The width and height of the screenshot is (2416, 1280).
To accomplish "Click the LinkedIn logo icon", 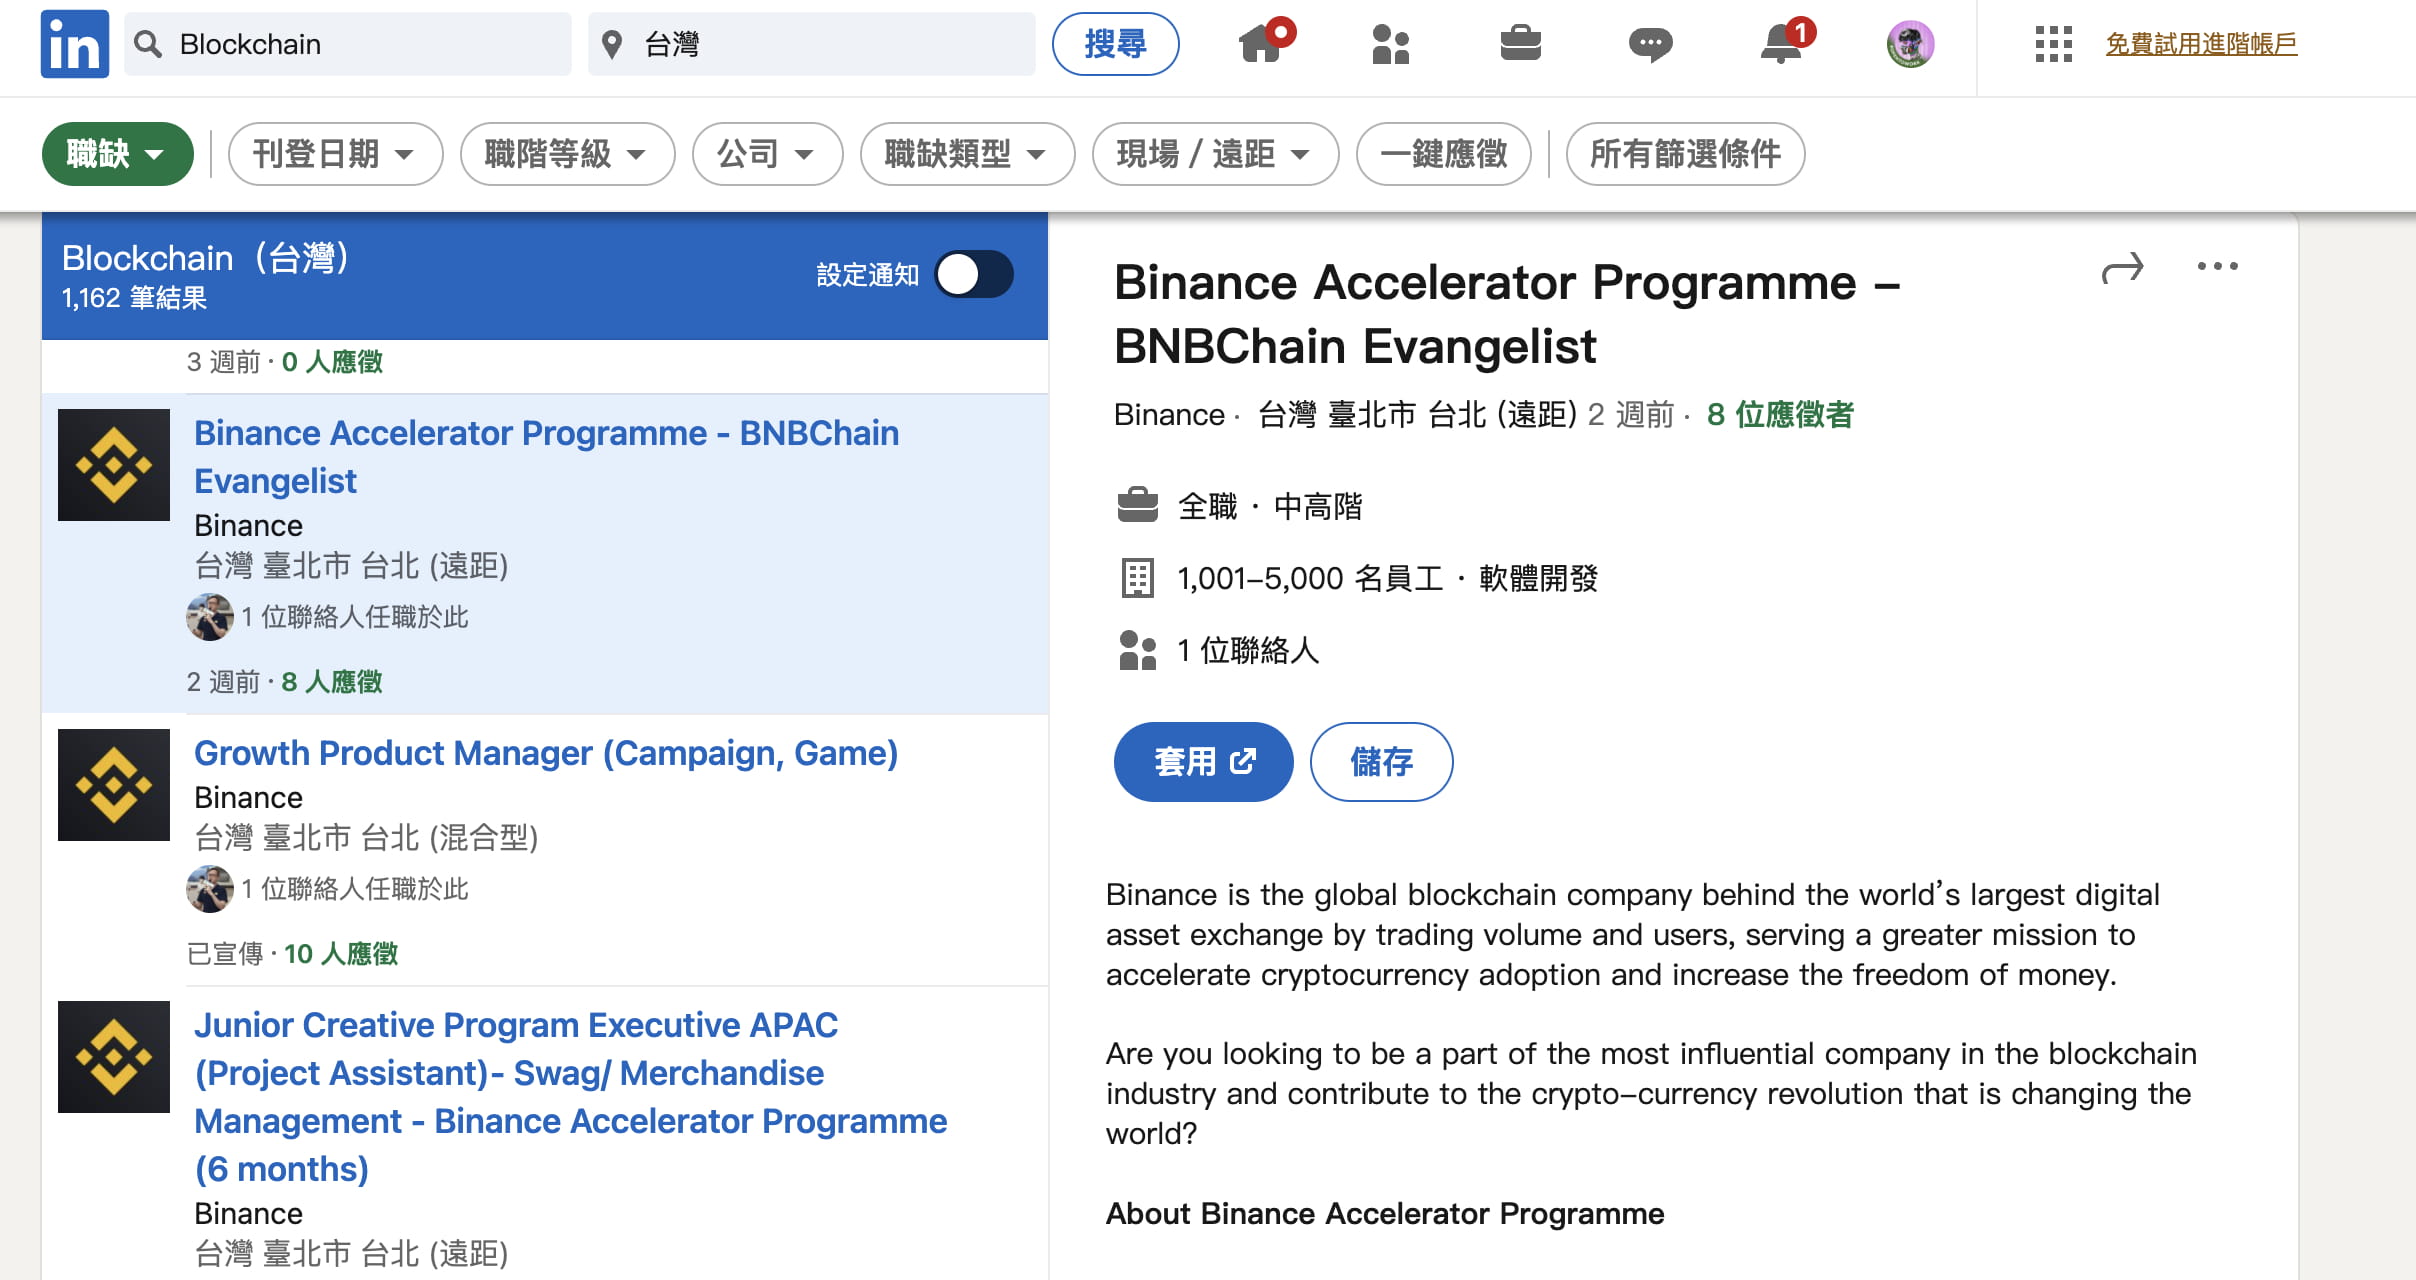I will (x=74, y=44).
